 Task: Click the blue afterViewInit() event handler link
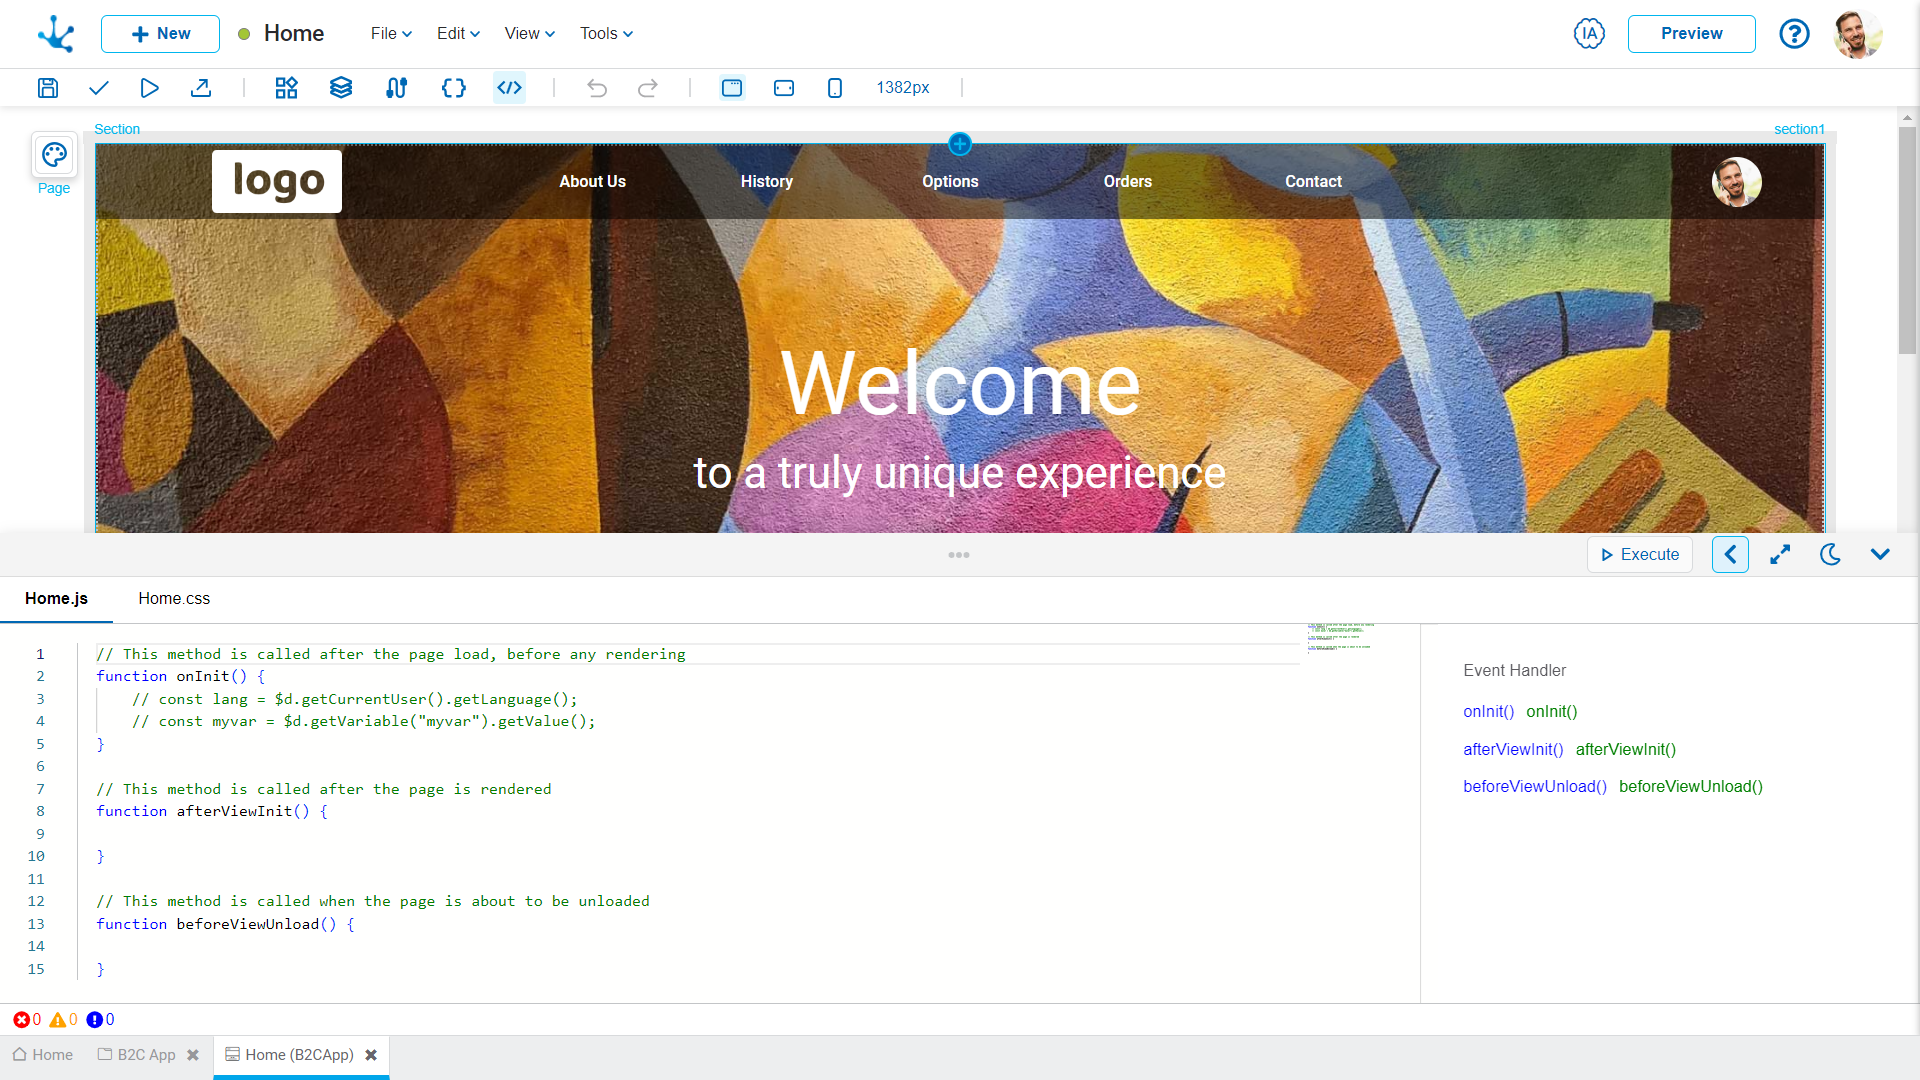[x=1513, y=749]
